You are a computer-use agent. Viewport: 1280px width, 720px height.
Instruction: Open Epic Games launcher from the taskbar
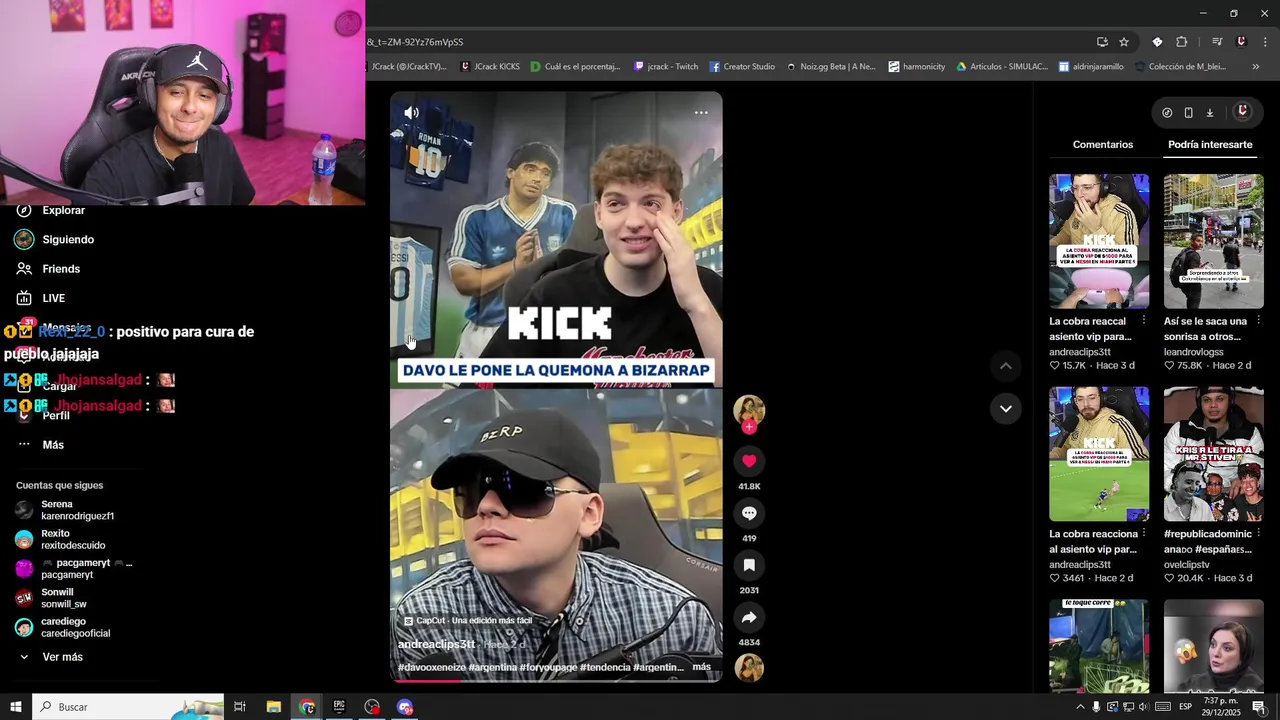pyautogui.click(x=339, y=707)
